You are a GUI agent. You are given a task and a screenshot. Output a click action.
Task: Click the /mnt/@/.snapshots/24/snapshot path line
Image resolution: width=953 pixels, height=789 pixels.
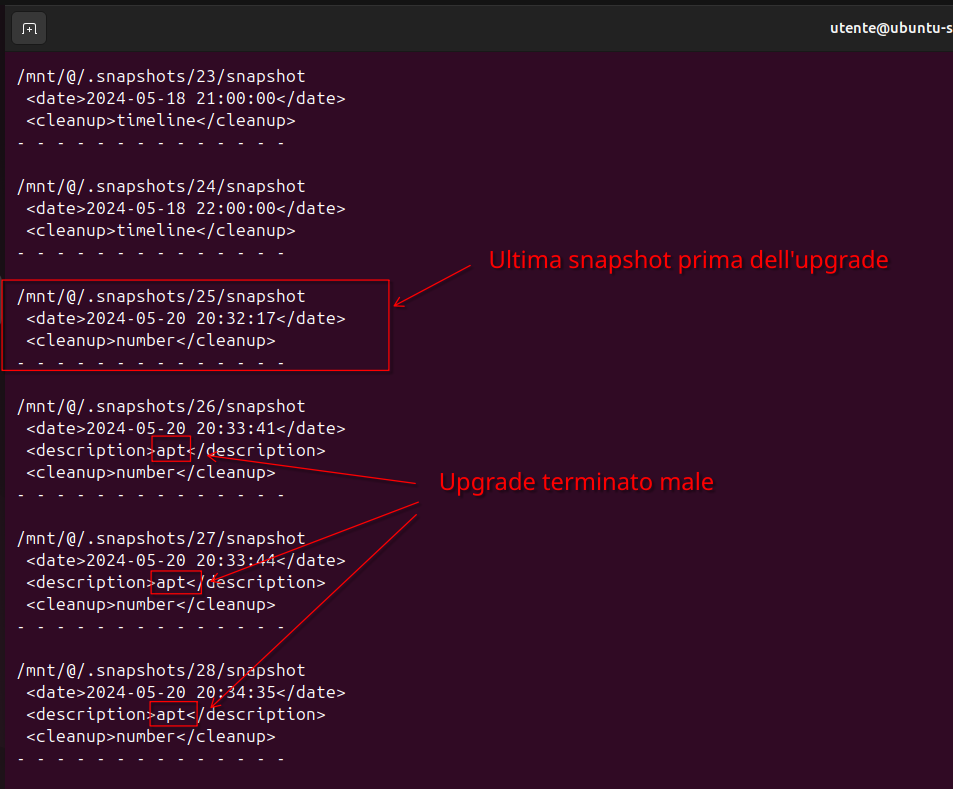click(x=161, y=186)
